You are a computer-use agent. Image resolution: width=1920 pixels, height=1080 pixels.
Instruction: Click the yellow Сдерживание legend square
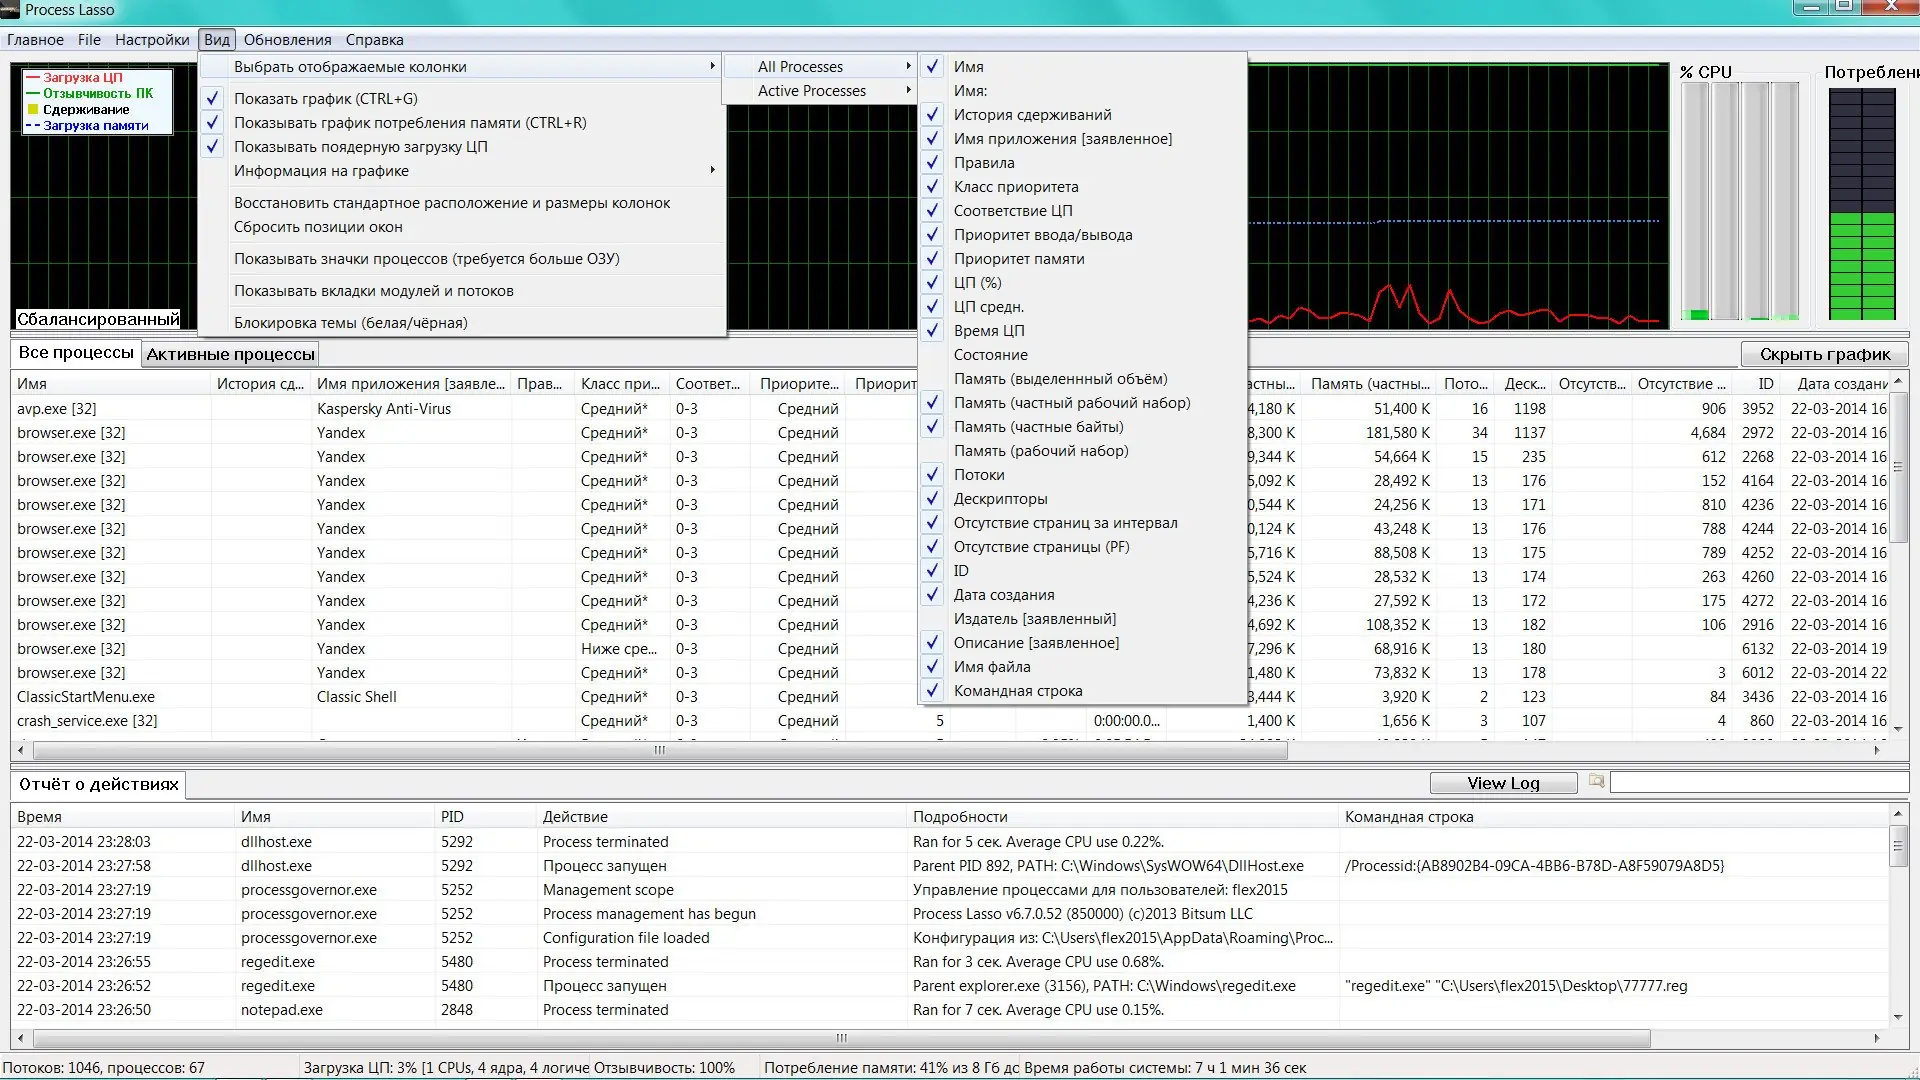pos(33,110)
